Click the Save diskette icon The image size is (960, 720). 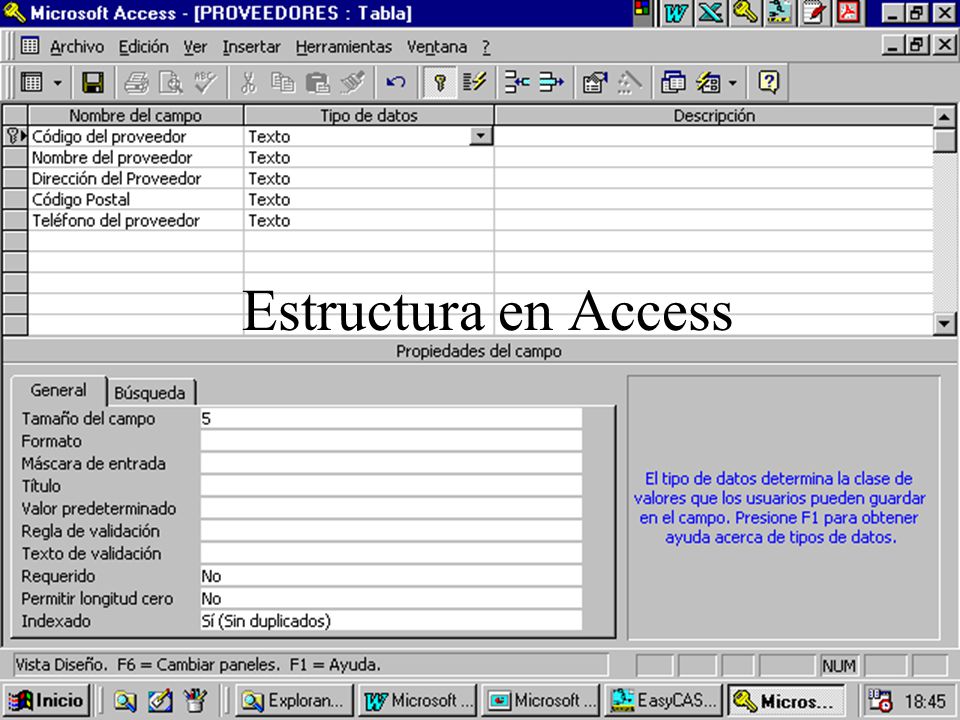[93, 83]
